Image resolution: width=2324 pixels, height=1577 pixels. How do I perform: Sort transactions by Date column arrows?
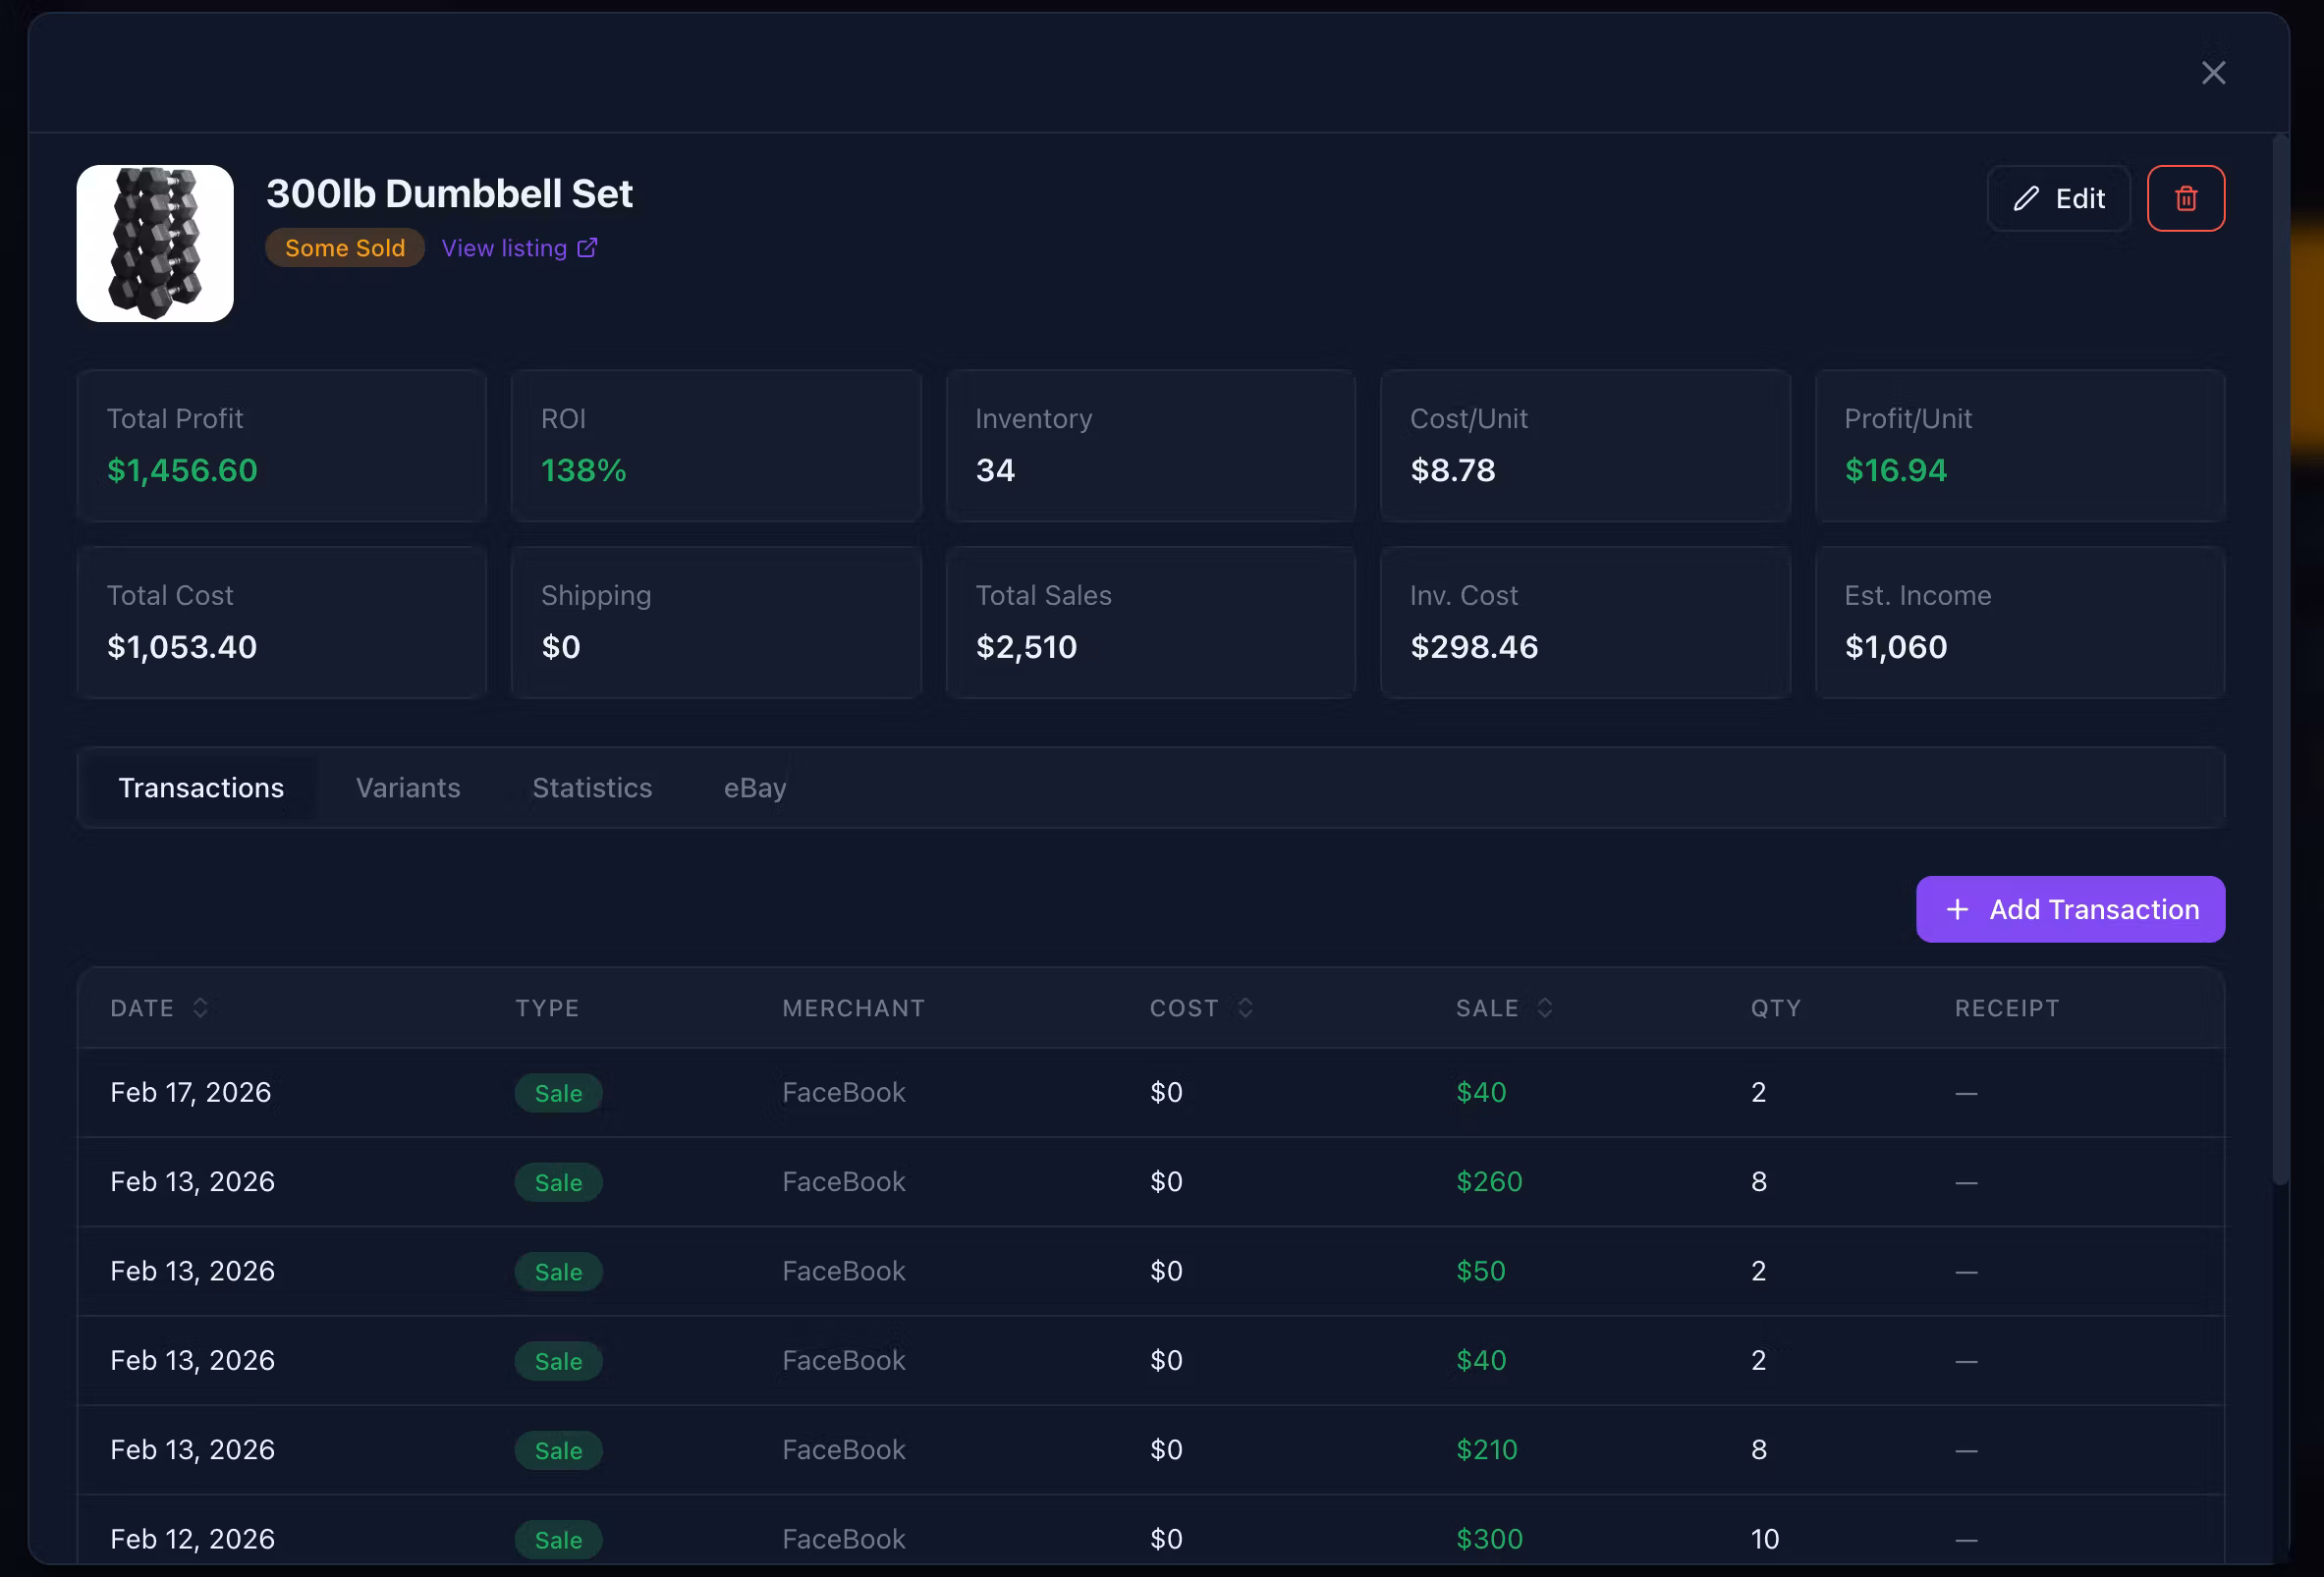pos(200,1007)
